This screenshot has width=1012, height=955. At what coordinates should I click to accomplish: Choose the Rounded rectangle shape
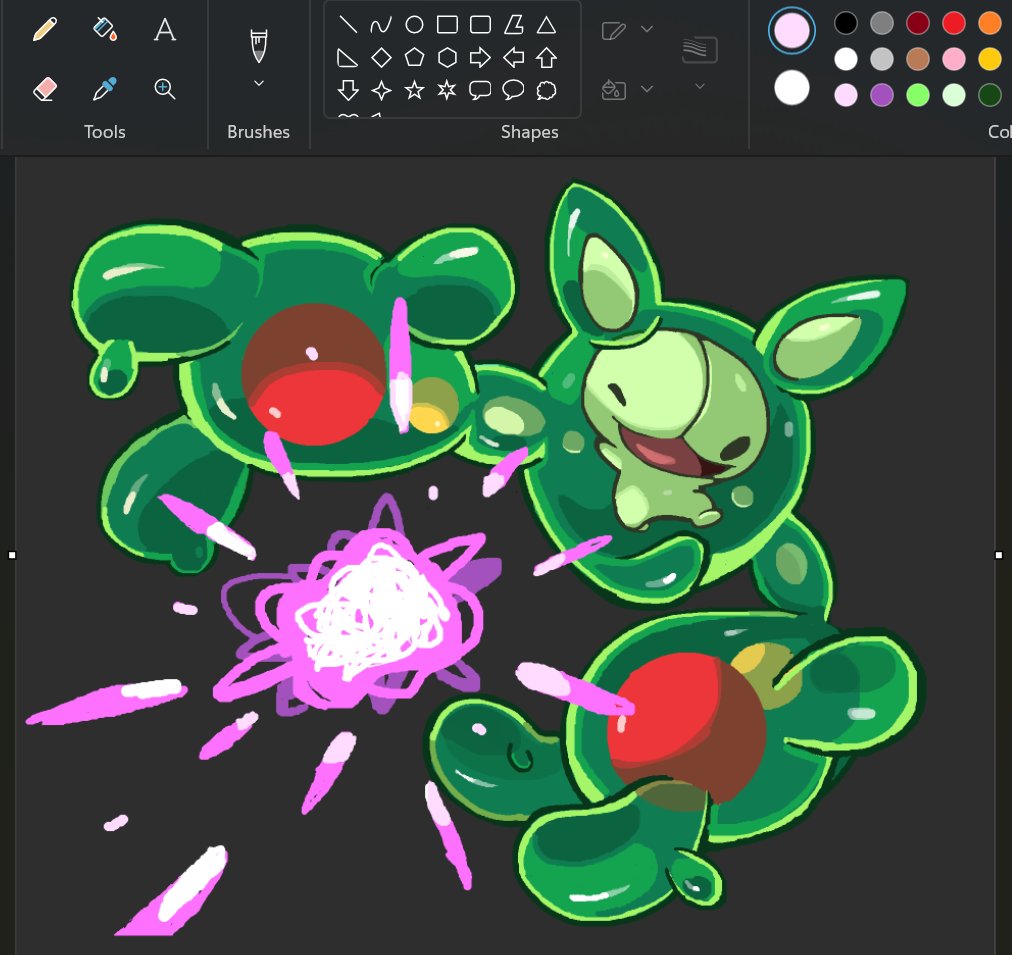tap(480, 25)
